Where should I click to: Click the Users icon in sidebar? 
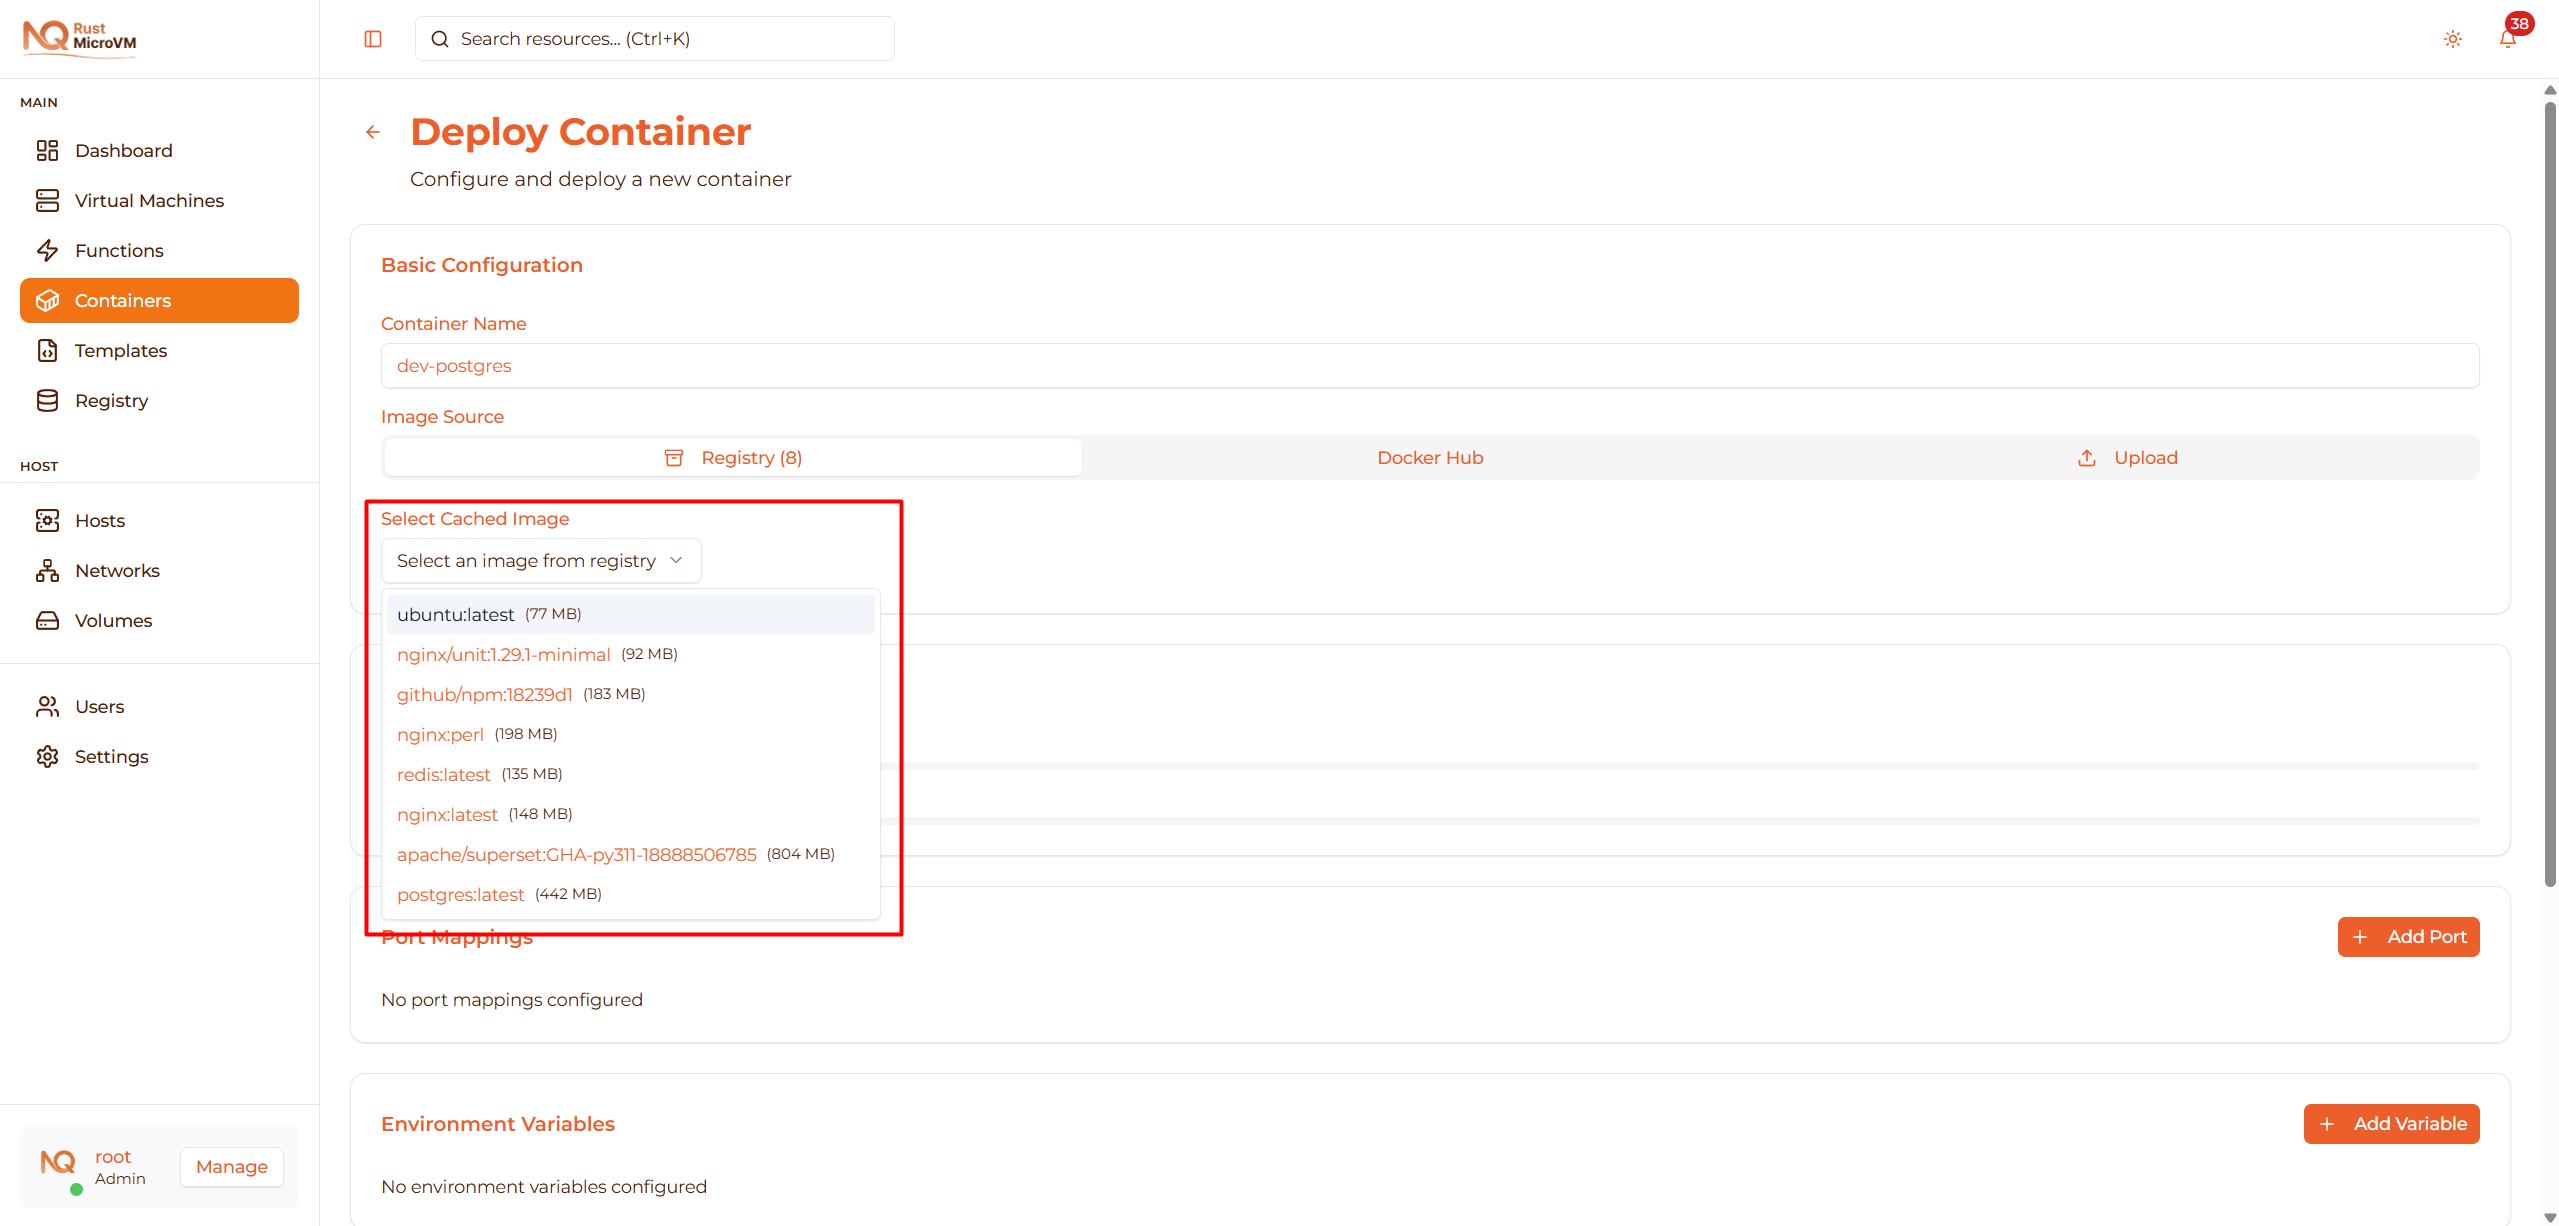pos(47,706)
